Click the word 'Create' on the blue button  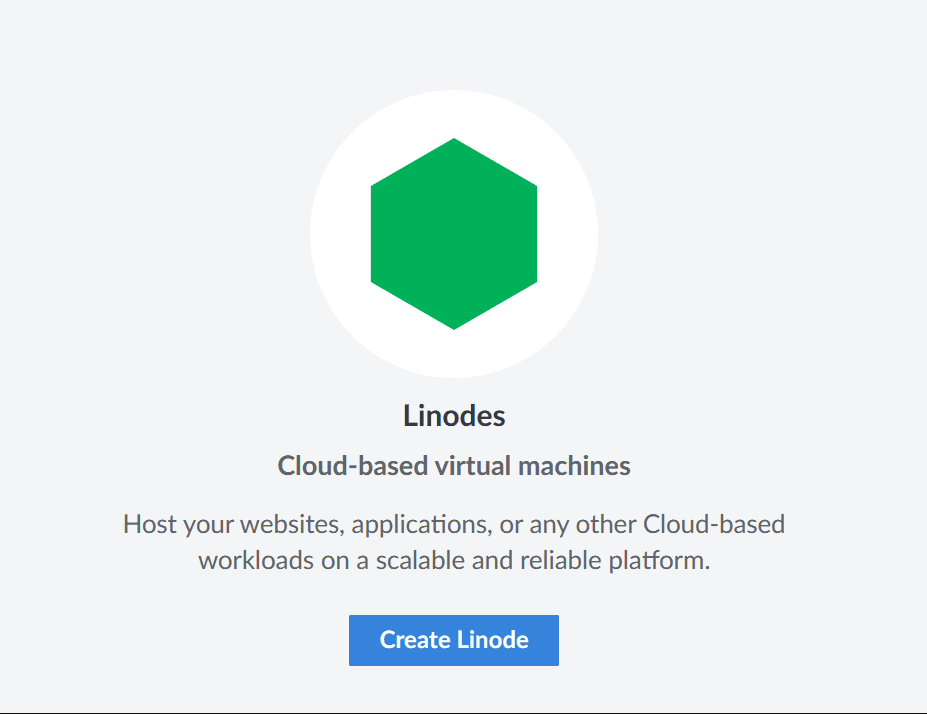[414, 640]
